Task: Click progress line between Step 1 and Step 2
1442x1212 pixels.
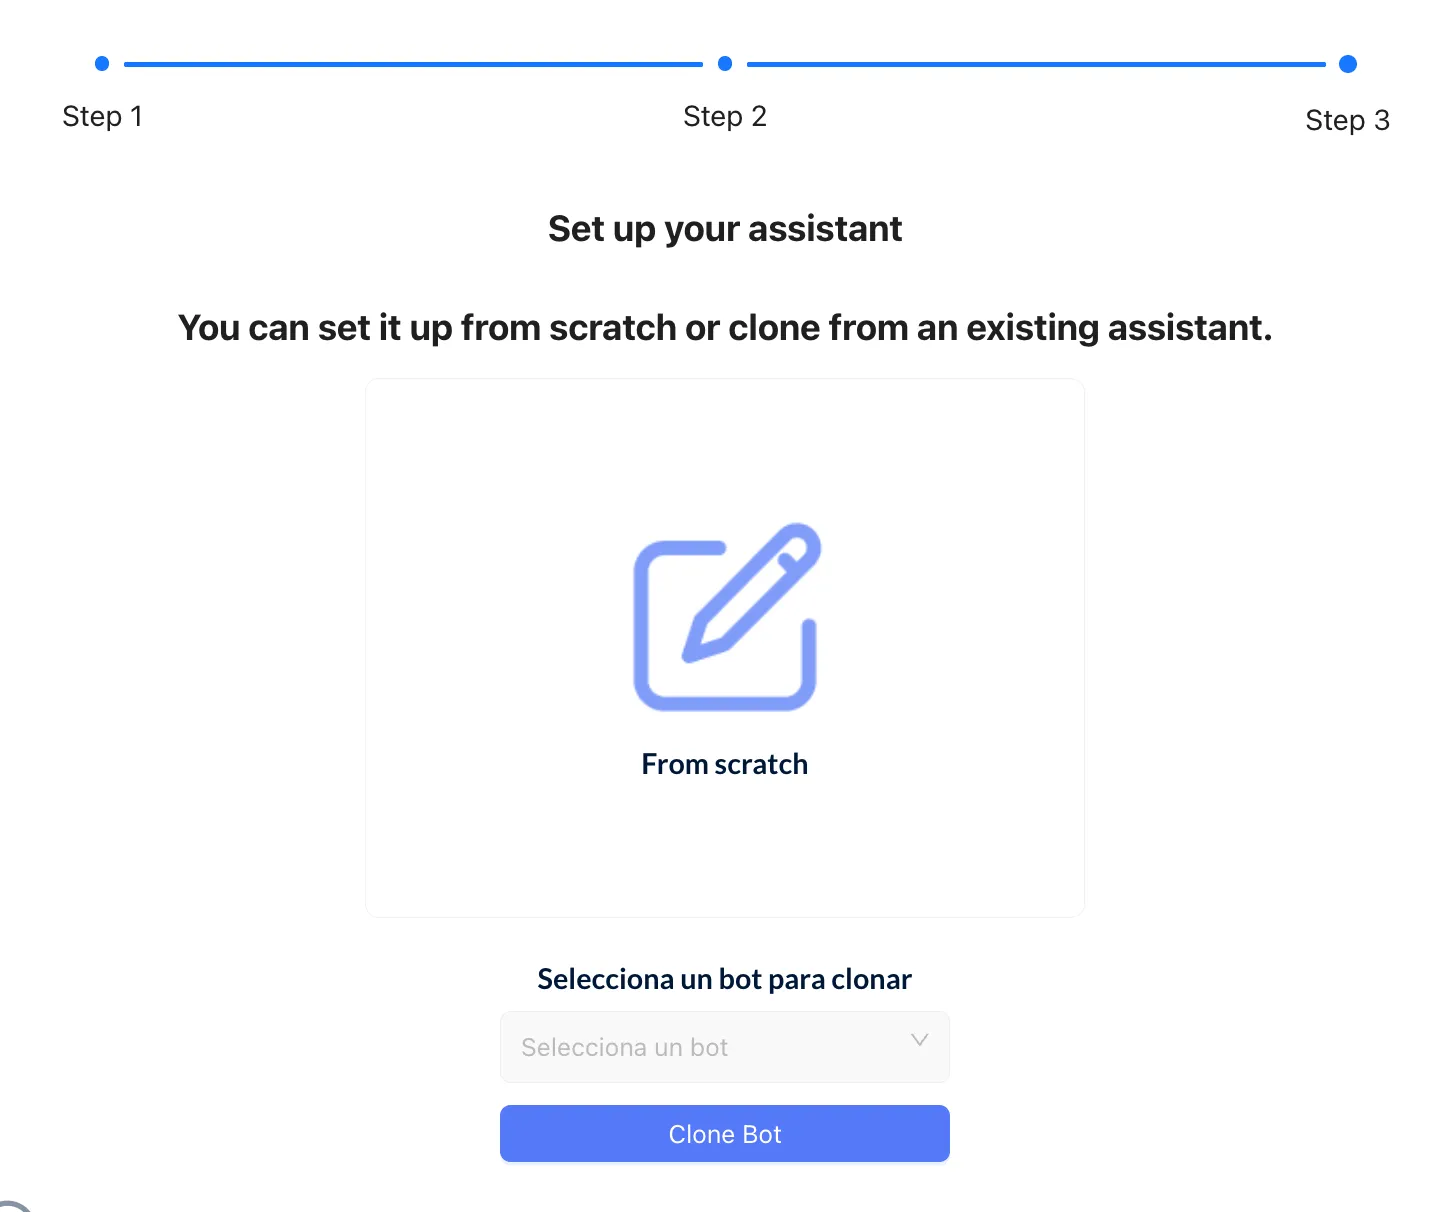Action: (x=413, y=64)
